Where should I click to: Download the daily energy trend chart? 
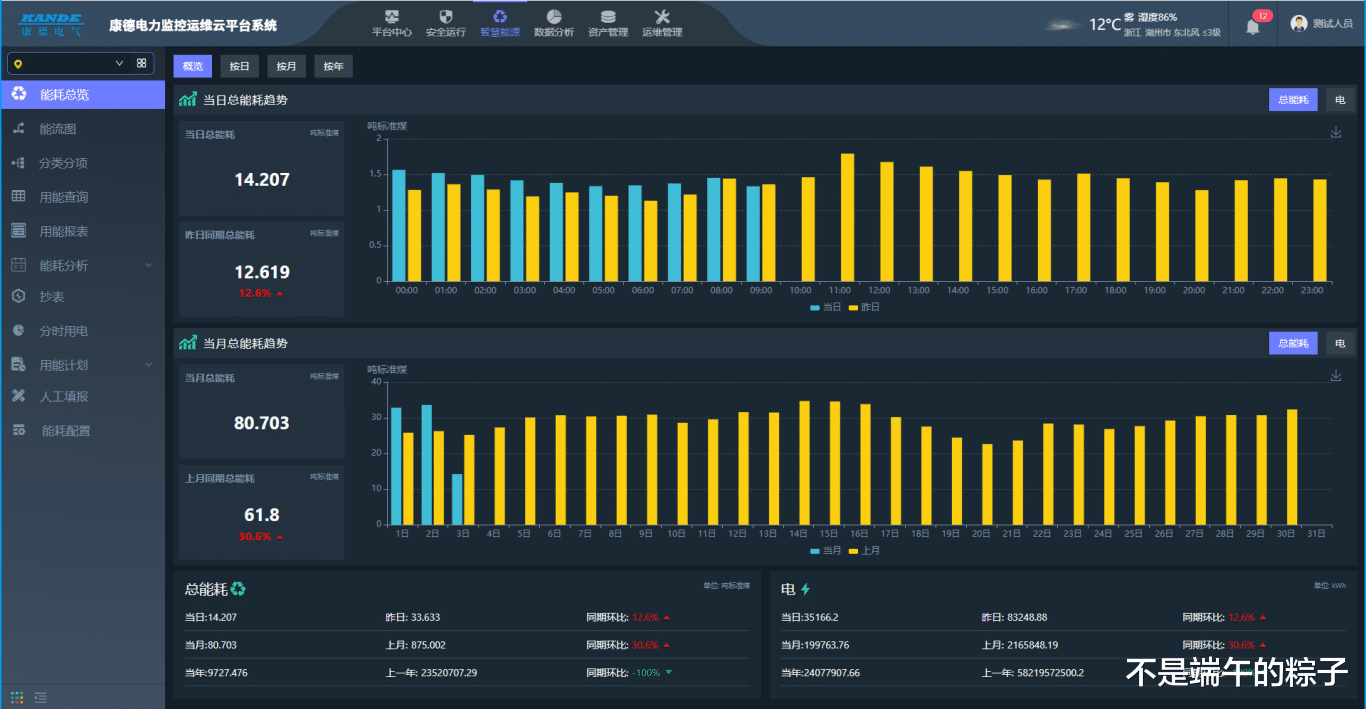pos(1336,133)
